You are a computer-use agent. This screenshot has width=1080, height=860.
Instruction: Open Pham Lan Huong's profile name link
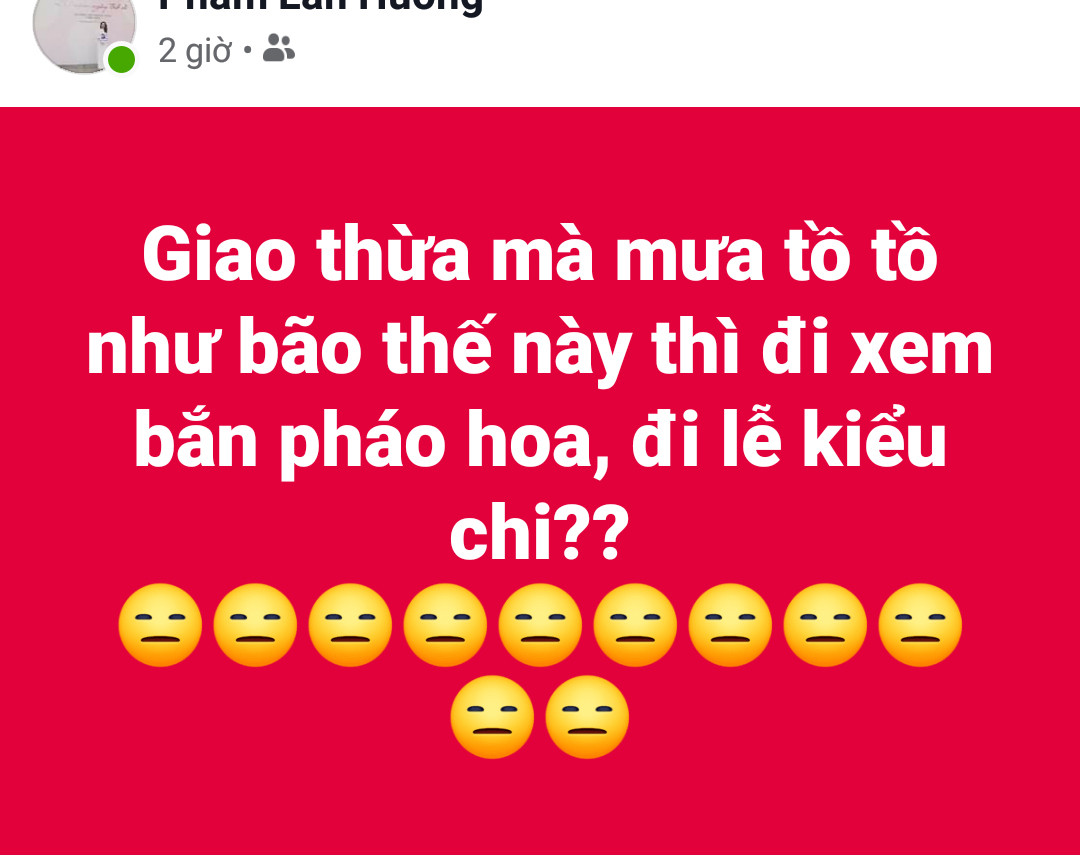(320, 7)
